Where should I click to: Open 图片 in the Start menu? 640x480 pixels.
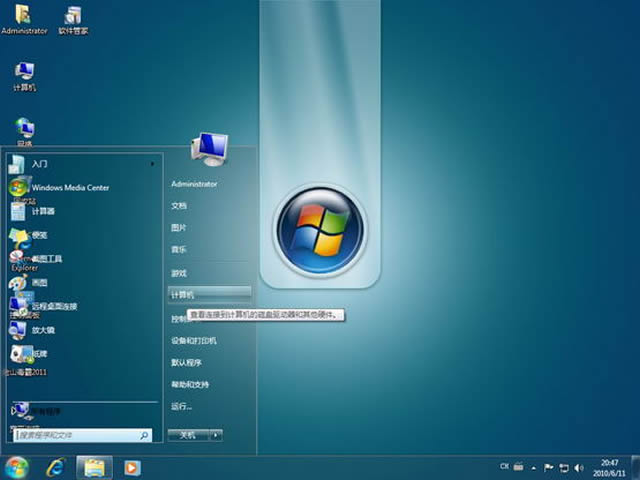(178, 228)
